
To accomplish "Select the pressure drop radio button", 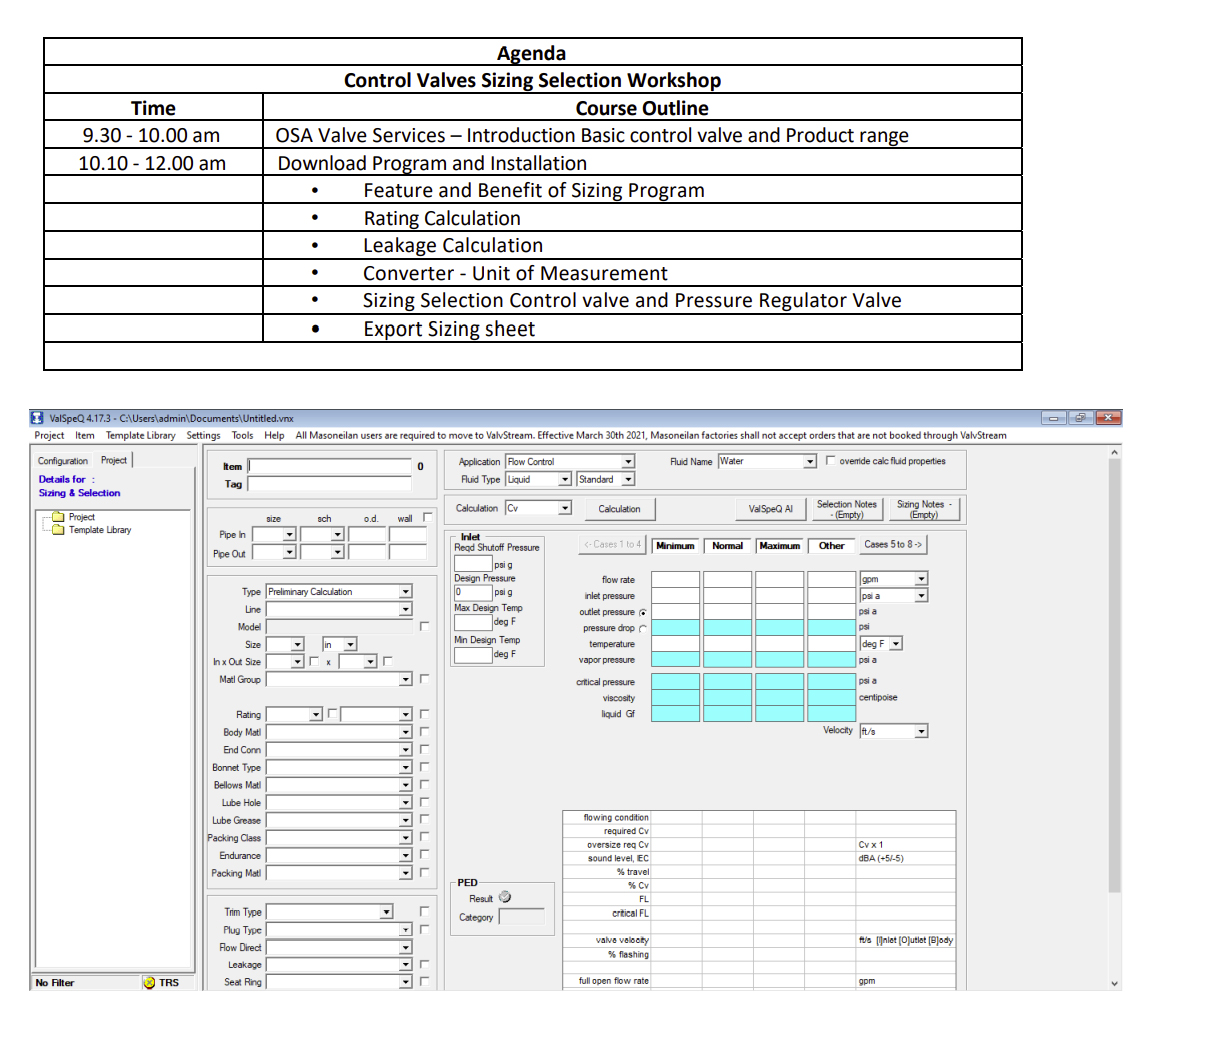I will (642, 628).
